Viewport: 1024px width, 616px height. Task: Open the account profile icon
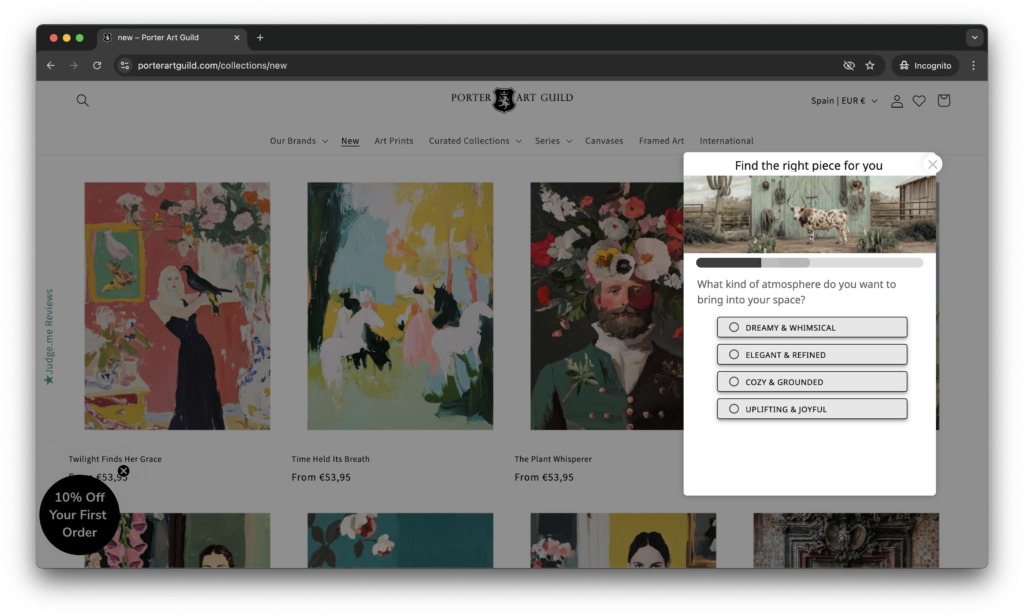[x=896, y=100]
